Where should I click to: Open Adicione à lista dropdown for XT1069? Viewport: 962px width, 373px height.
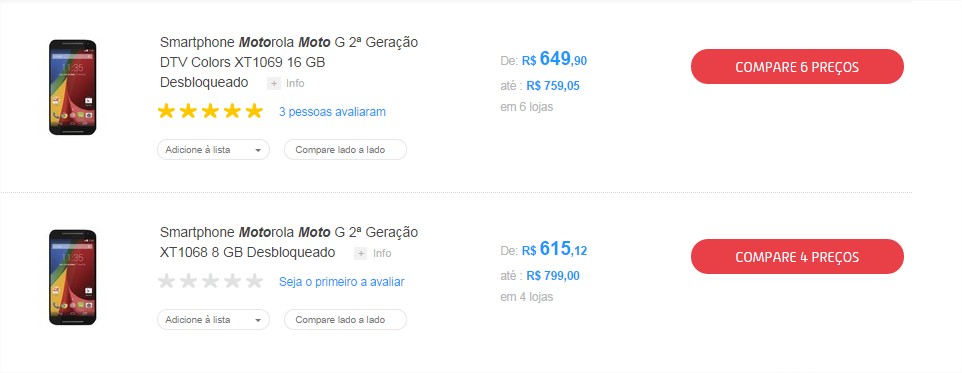214,150
